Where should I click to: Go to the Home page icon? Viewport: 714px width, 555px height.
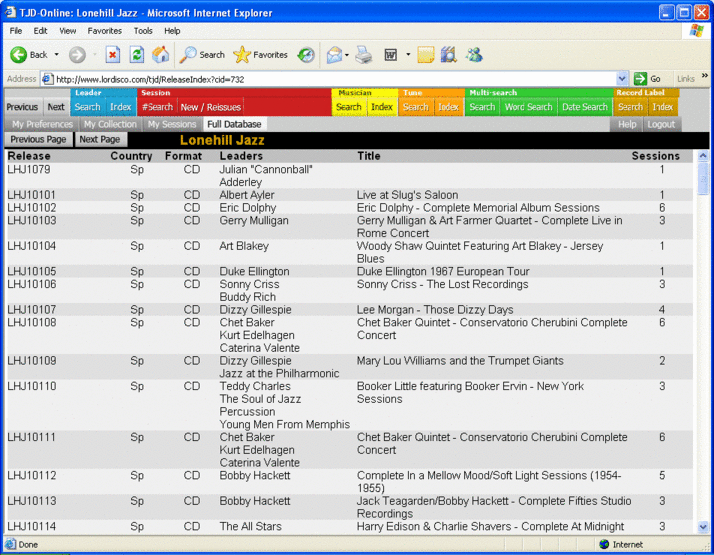point(160,55)
